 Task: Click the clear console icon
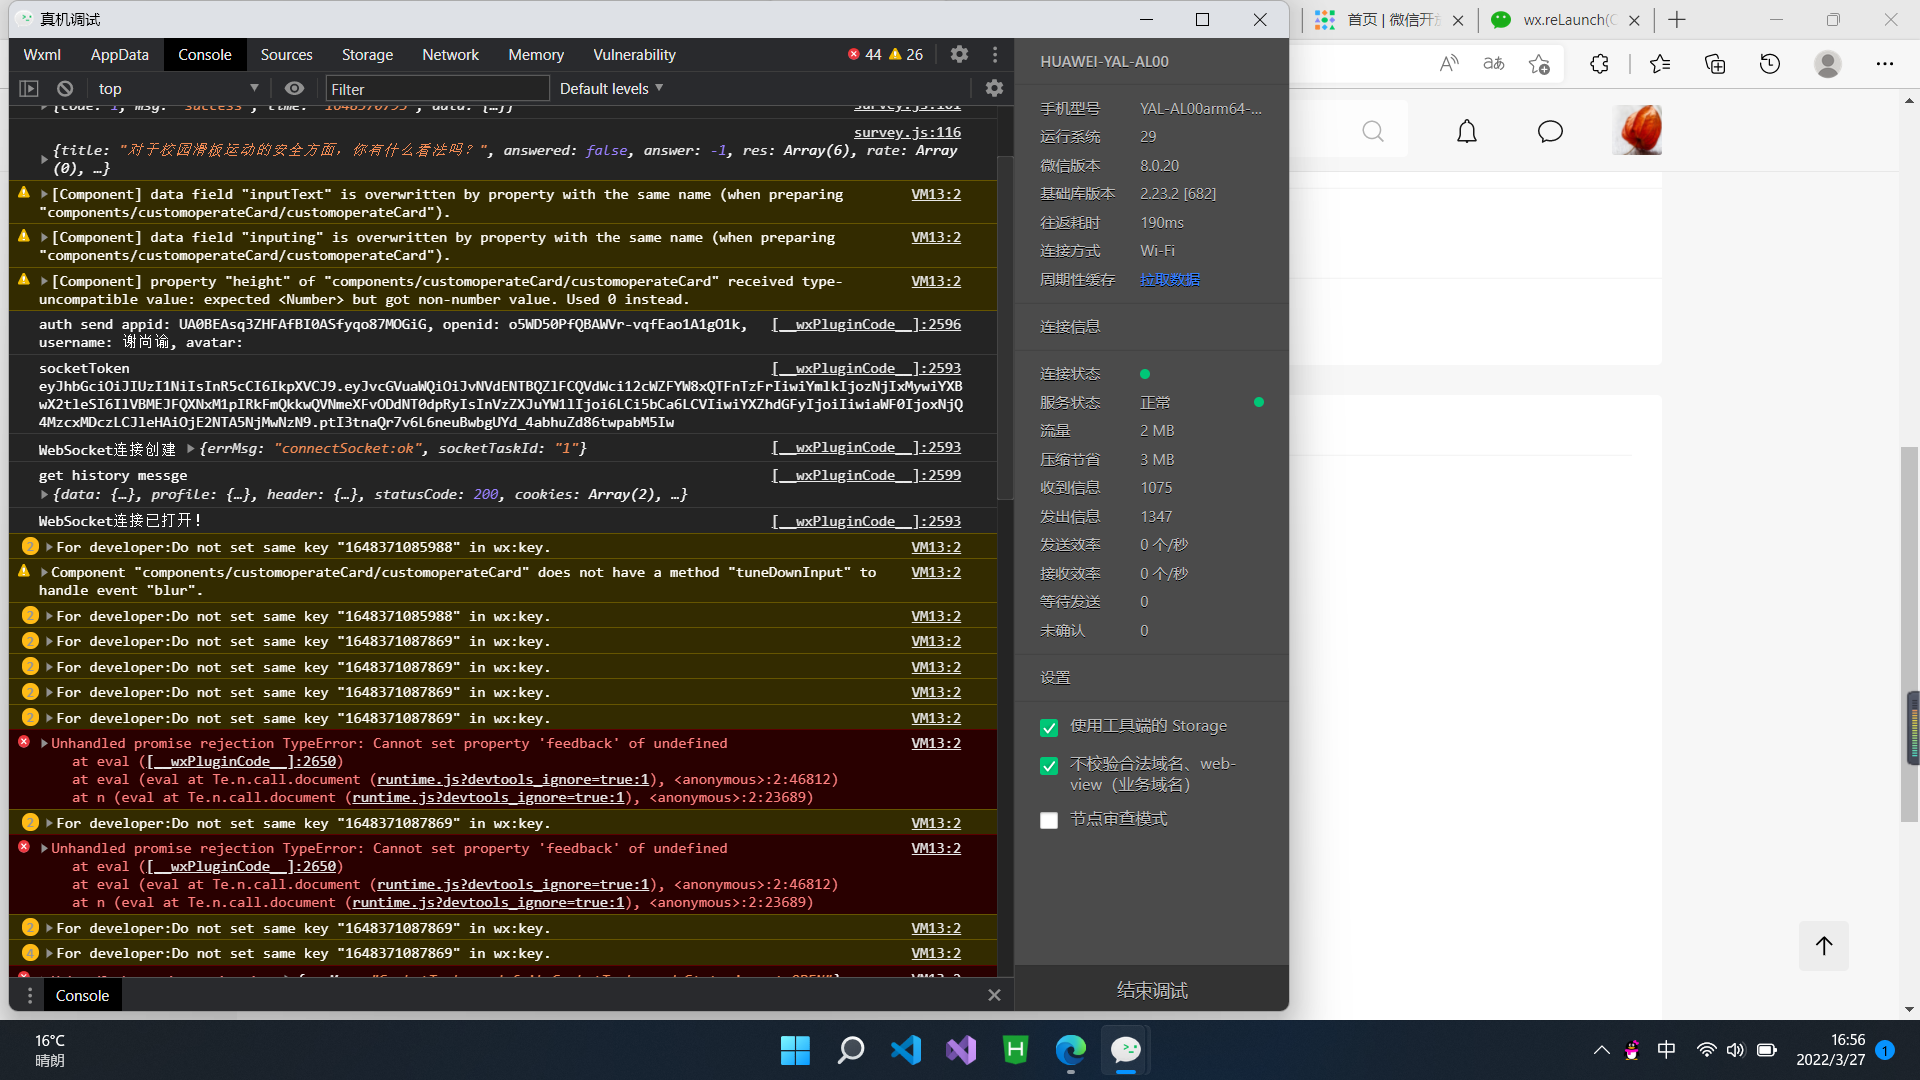point(65,89)
